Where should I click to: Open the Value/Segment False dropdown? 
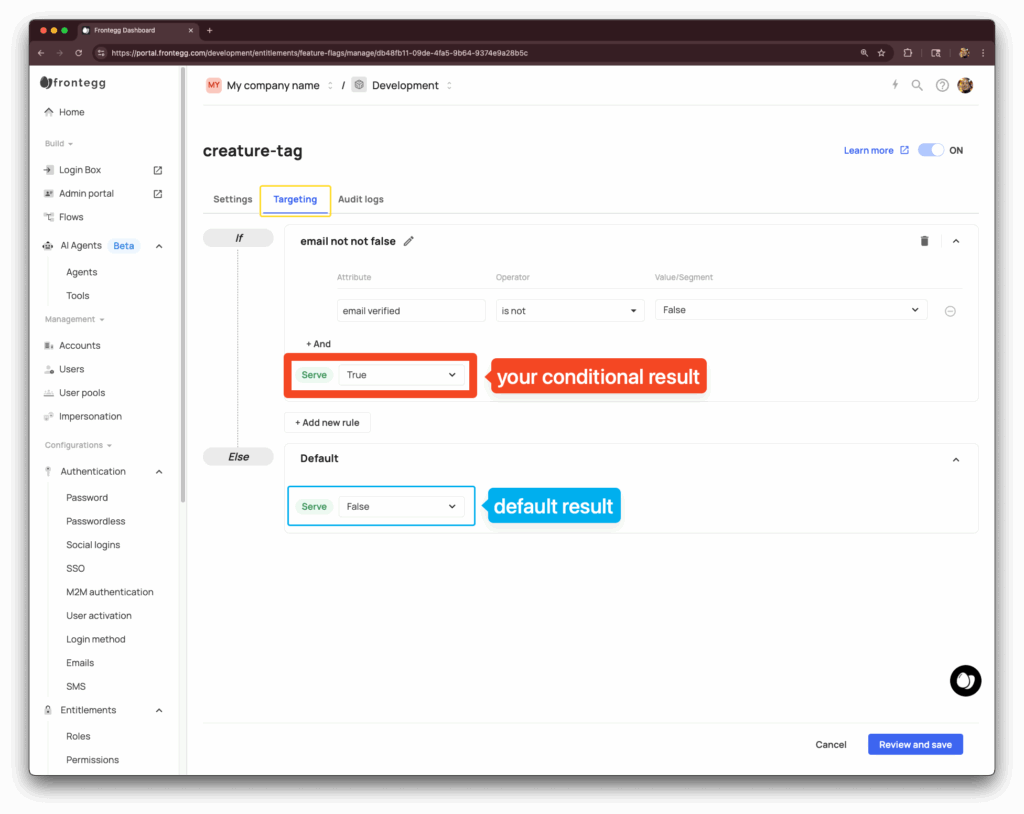pyautogui.click(x=791, y=310)
